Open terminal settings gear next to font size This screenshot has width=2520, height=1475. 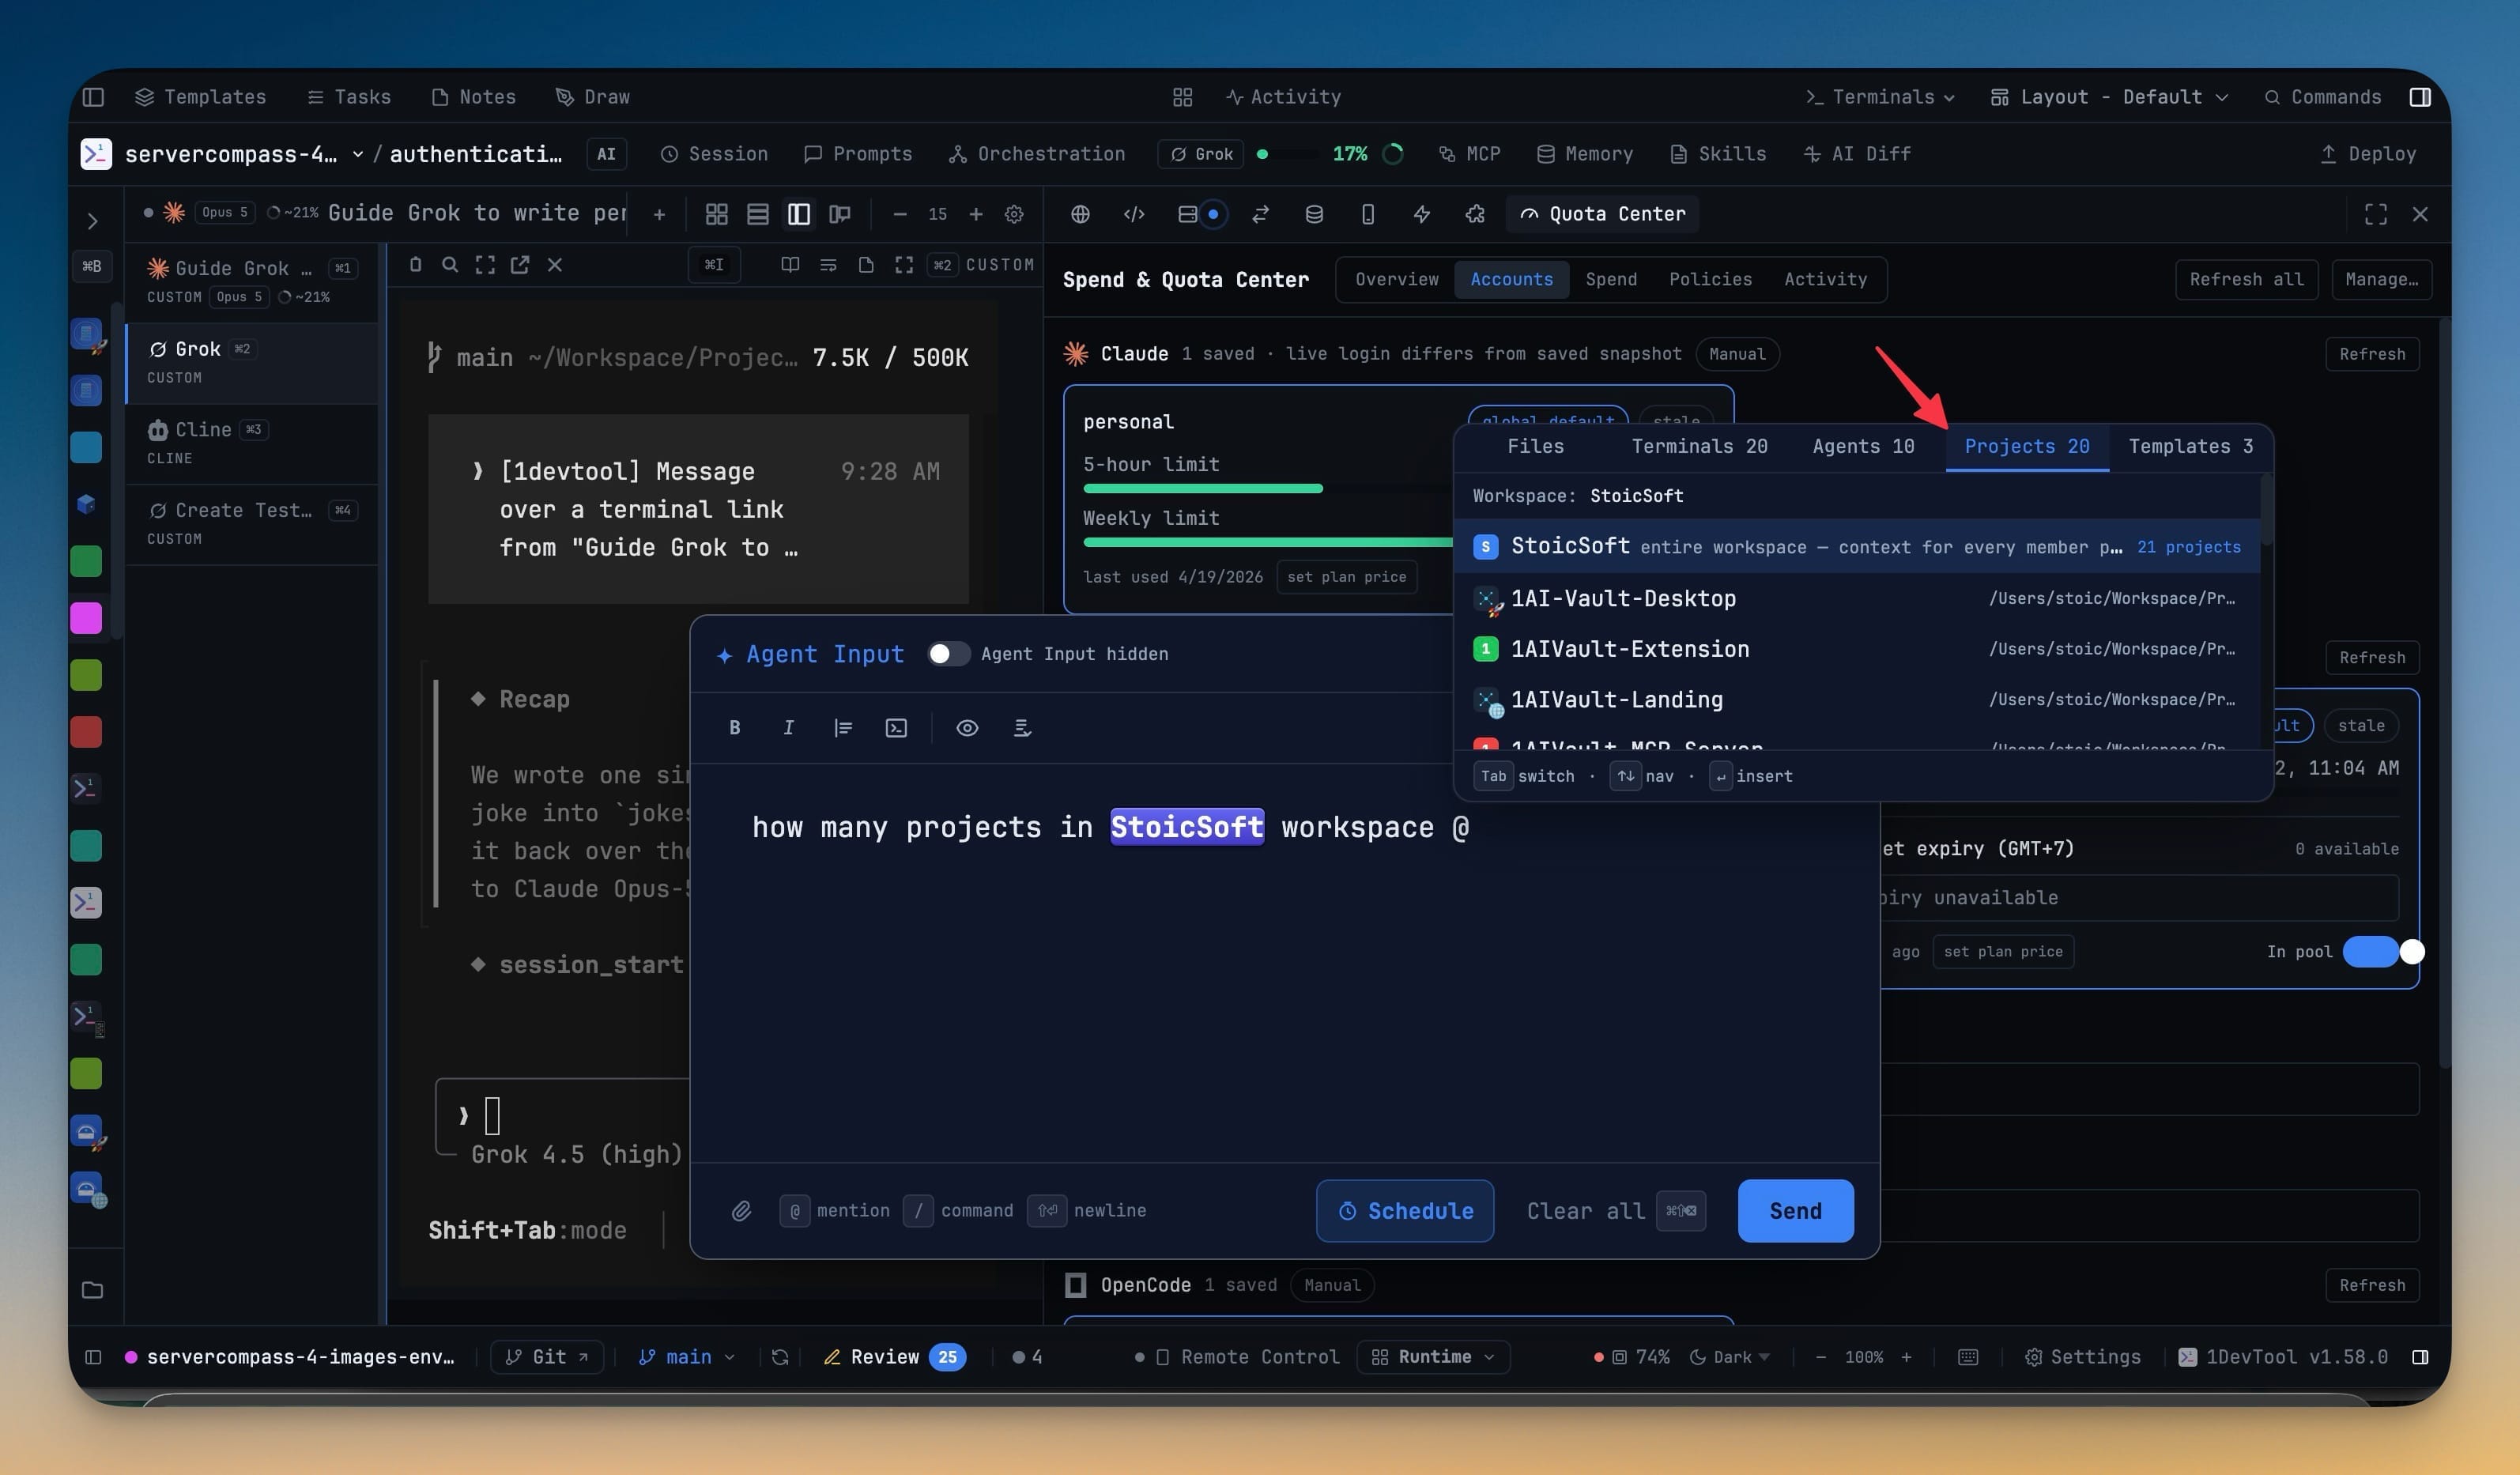pos(1013,214)
